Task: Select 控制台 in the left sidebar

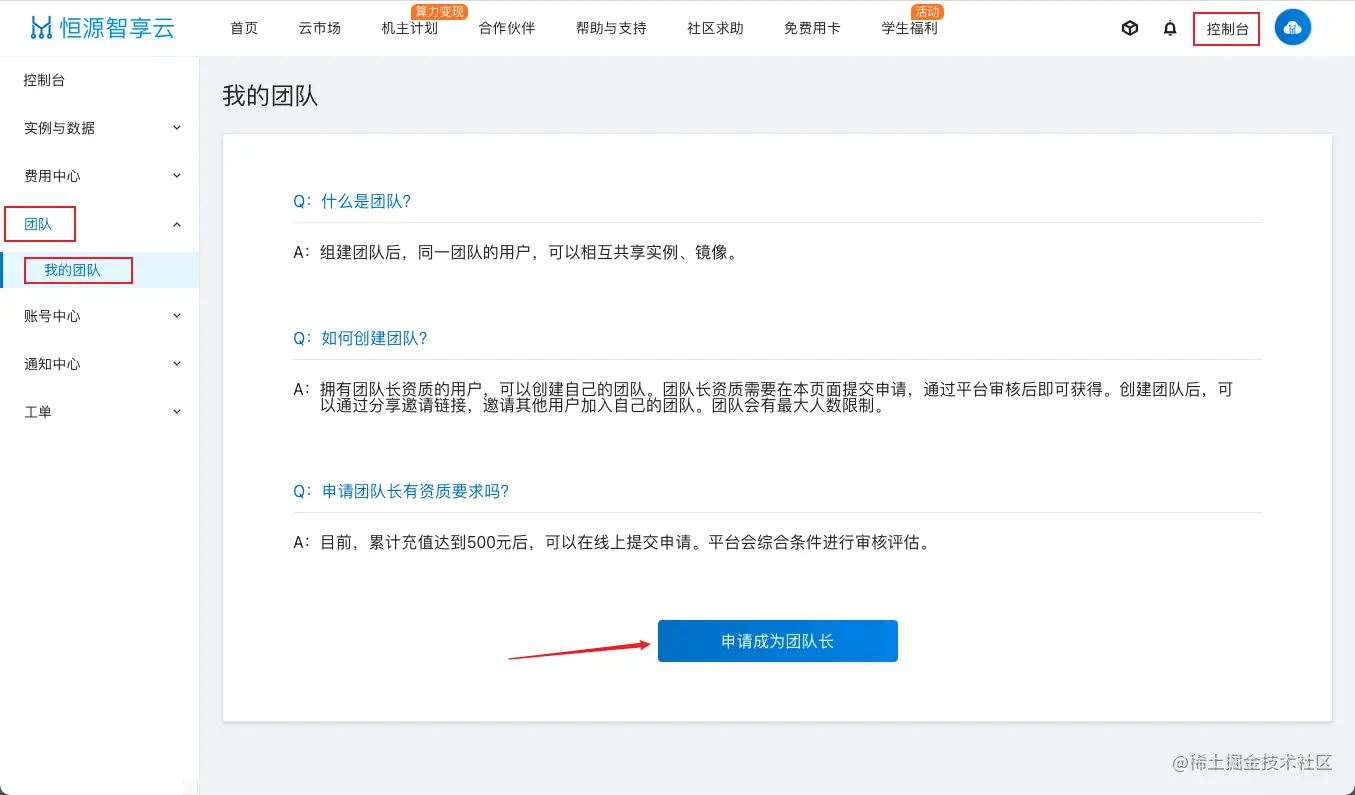Action: coord(44,80)
